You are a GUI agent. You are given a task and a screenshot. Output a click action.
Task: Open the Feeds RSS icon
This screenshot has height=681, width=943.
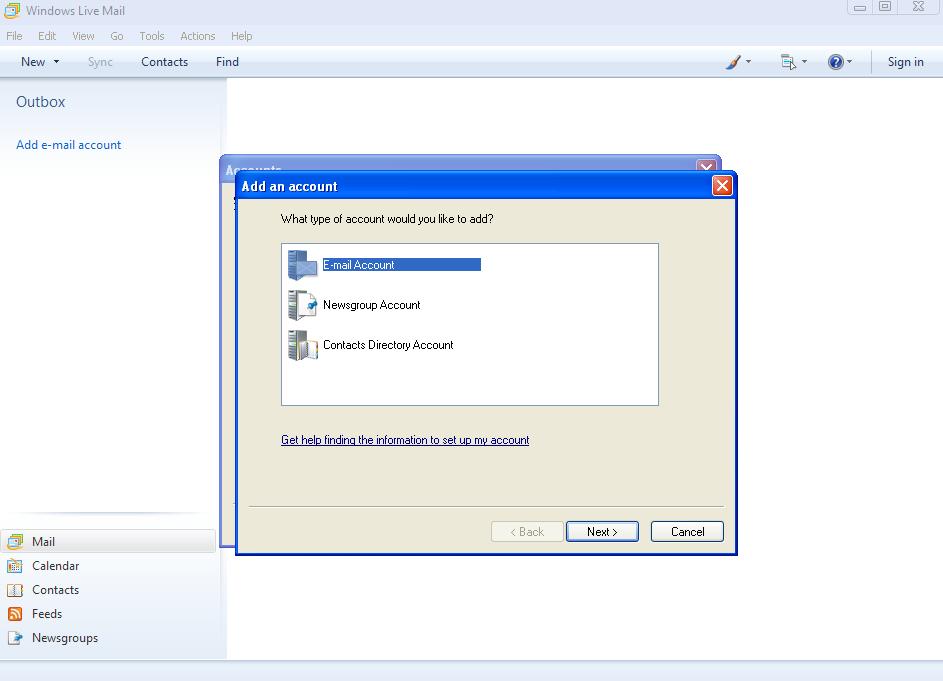(15, 614)
